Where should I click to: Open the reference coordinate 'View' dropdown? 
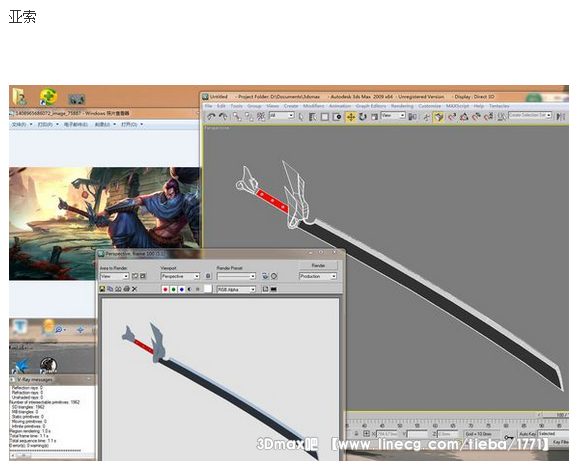(x=393, y=115)
